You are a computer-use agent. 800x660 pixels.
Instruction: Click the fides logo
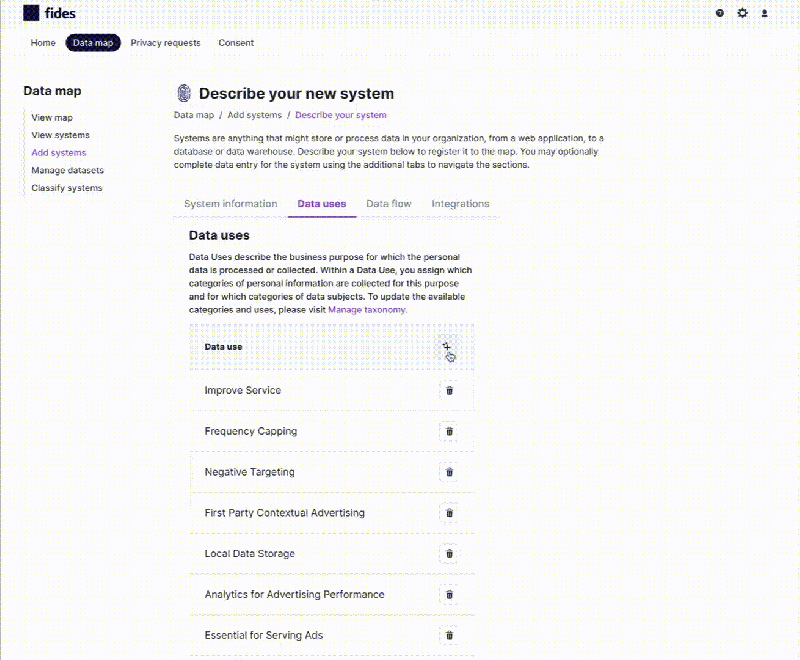coord(46,13)
